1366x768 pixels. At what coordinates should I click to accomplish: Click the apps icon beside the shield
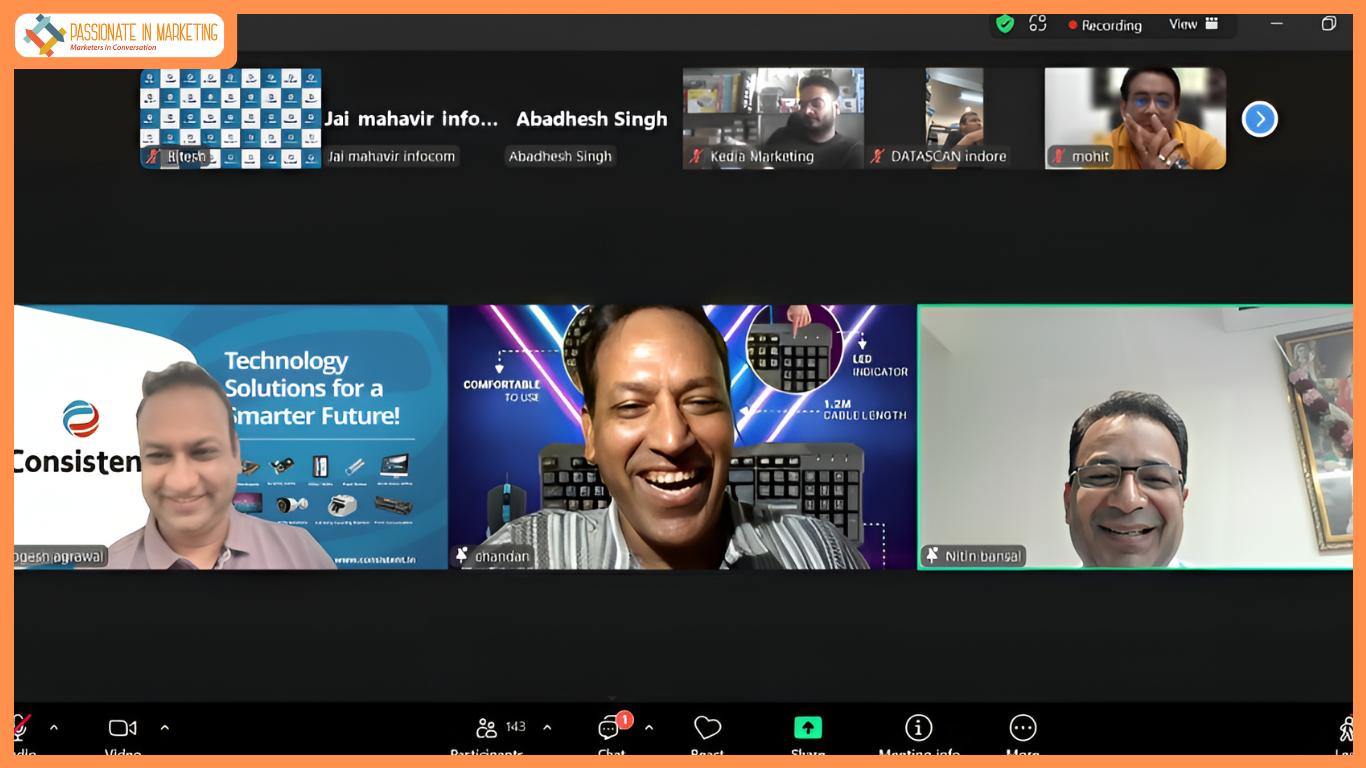(1038, 24)
